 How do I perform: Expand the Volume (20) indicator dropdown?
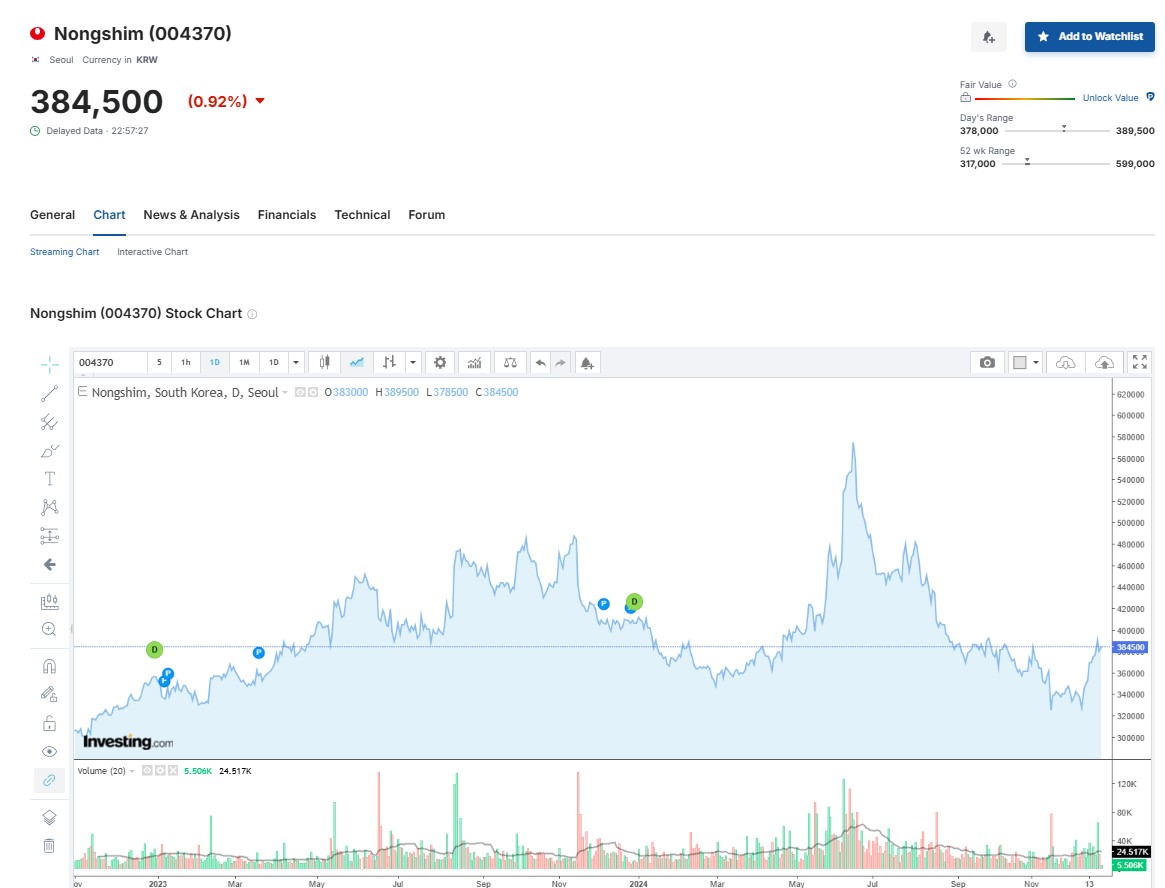tap(132, 771)
